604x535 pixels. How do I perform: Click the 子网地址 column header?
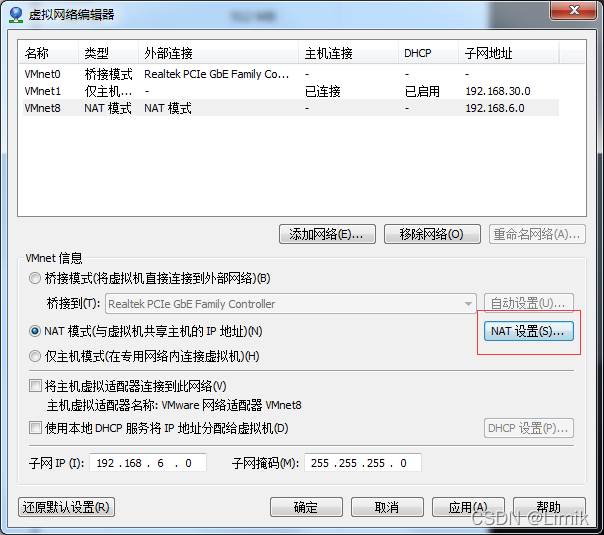(x=508, y=53)
